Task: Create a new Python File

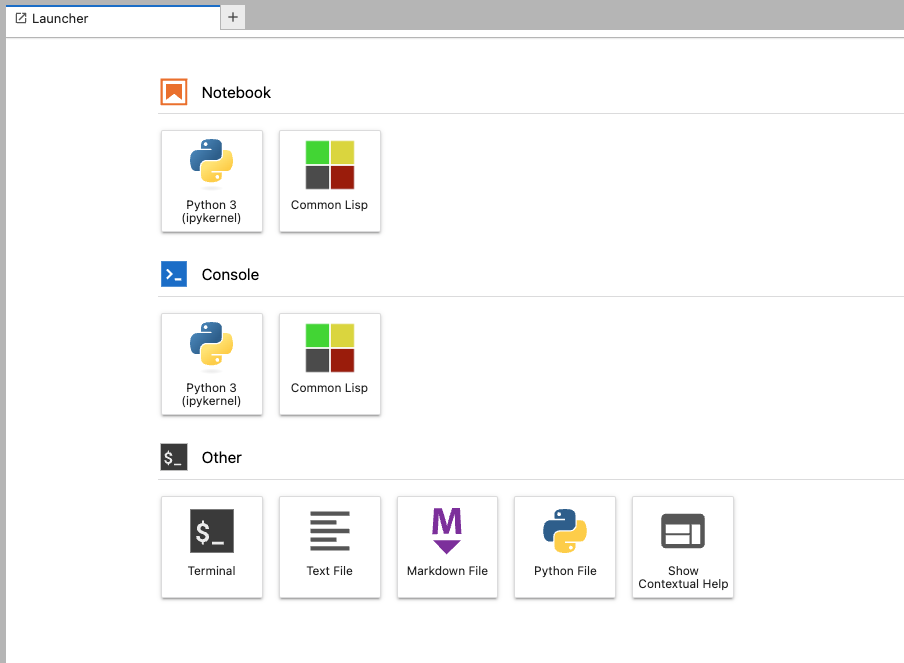Action: 565,547
